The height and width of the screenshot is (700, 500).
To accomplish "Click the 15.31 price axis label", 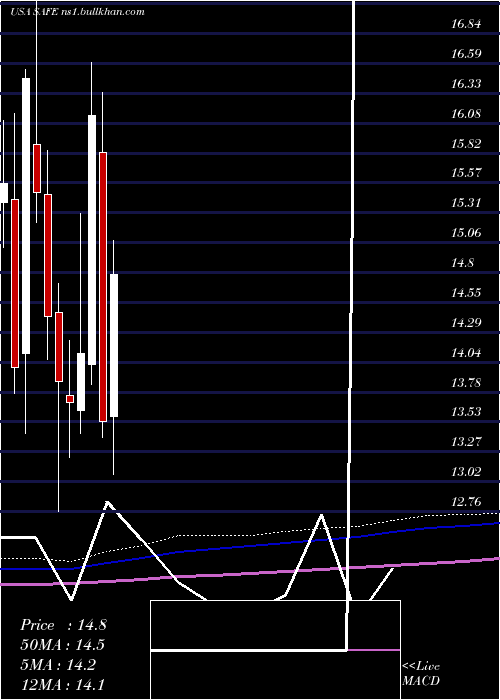I will (x=466, y=203).
